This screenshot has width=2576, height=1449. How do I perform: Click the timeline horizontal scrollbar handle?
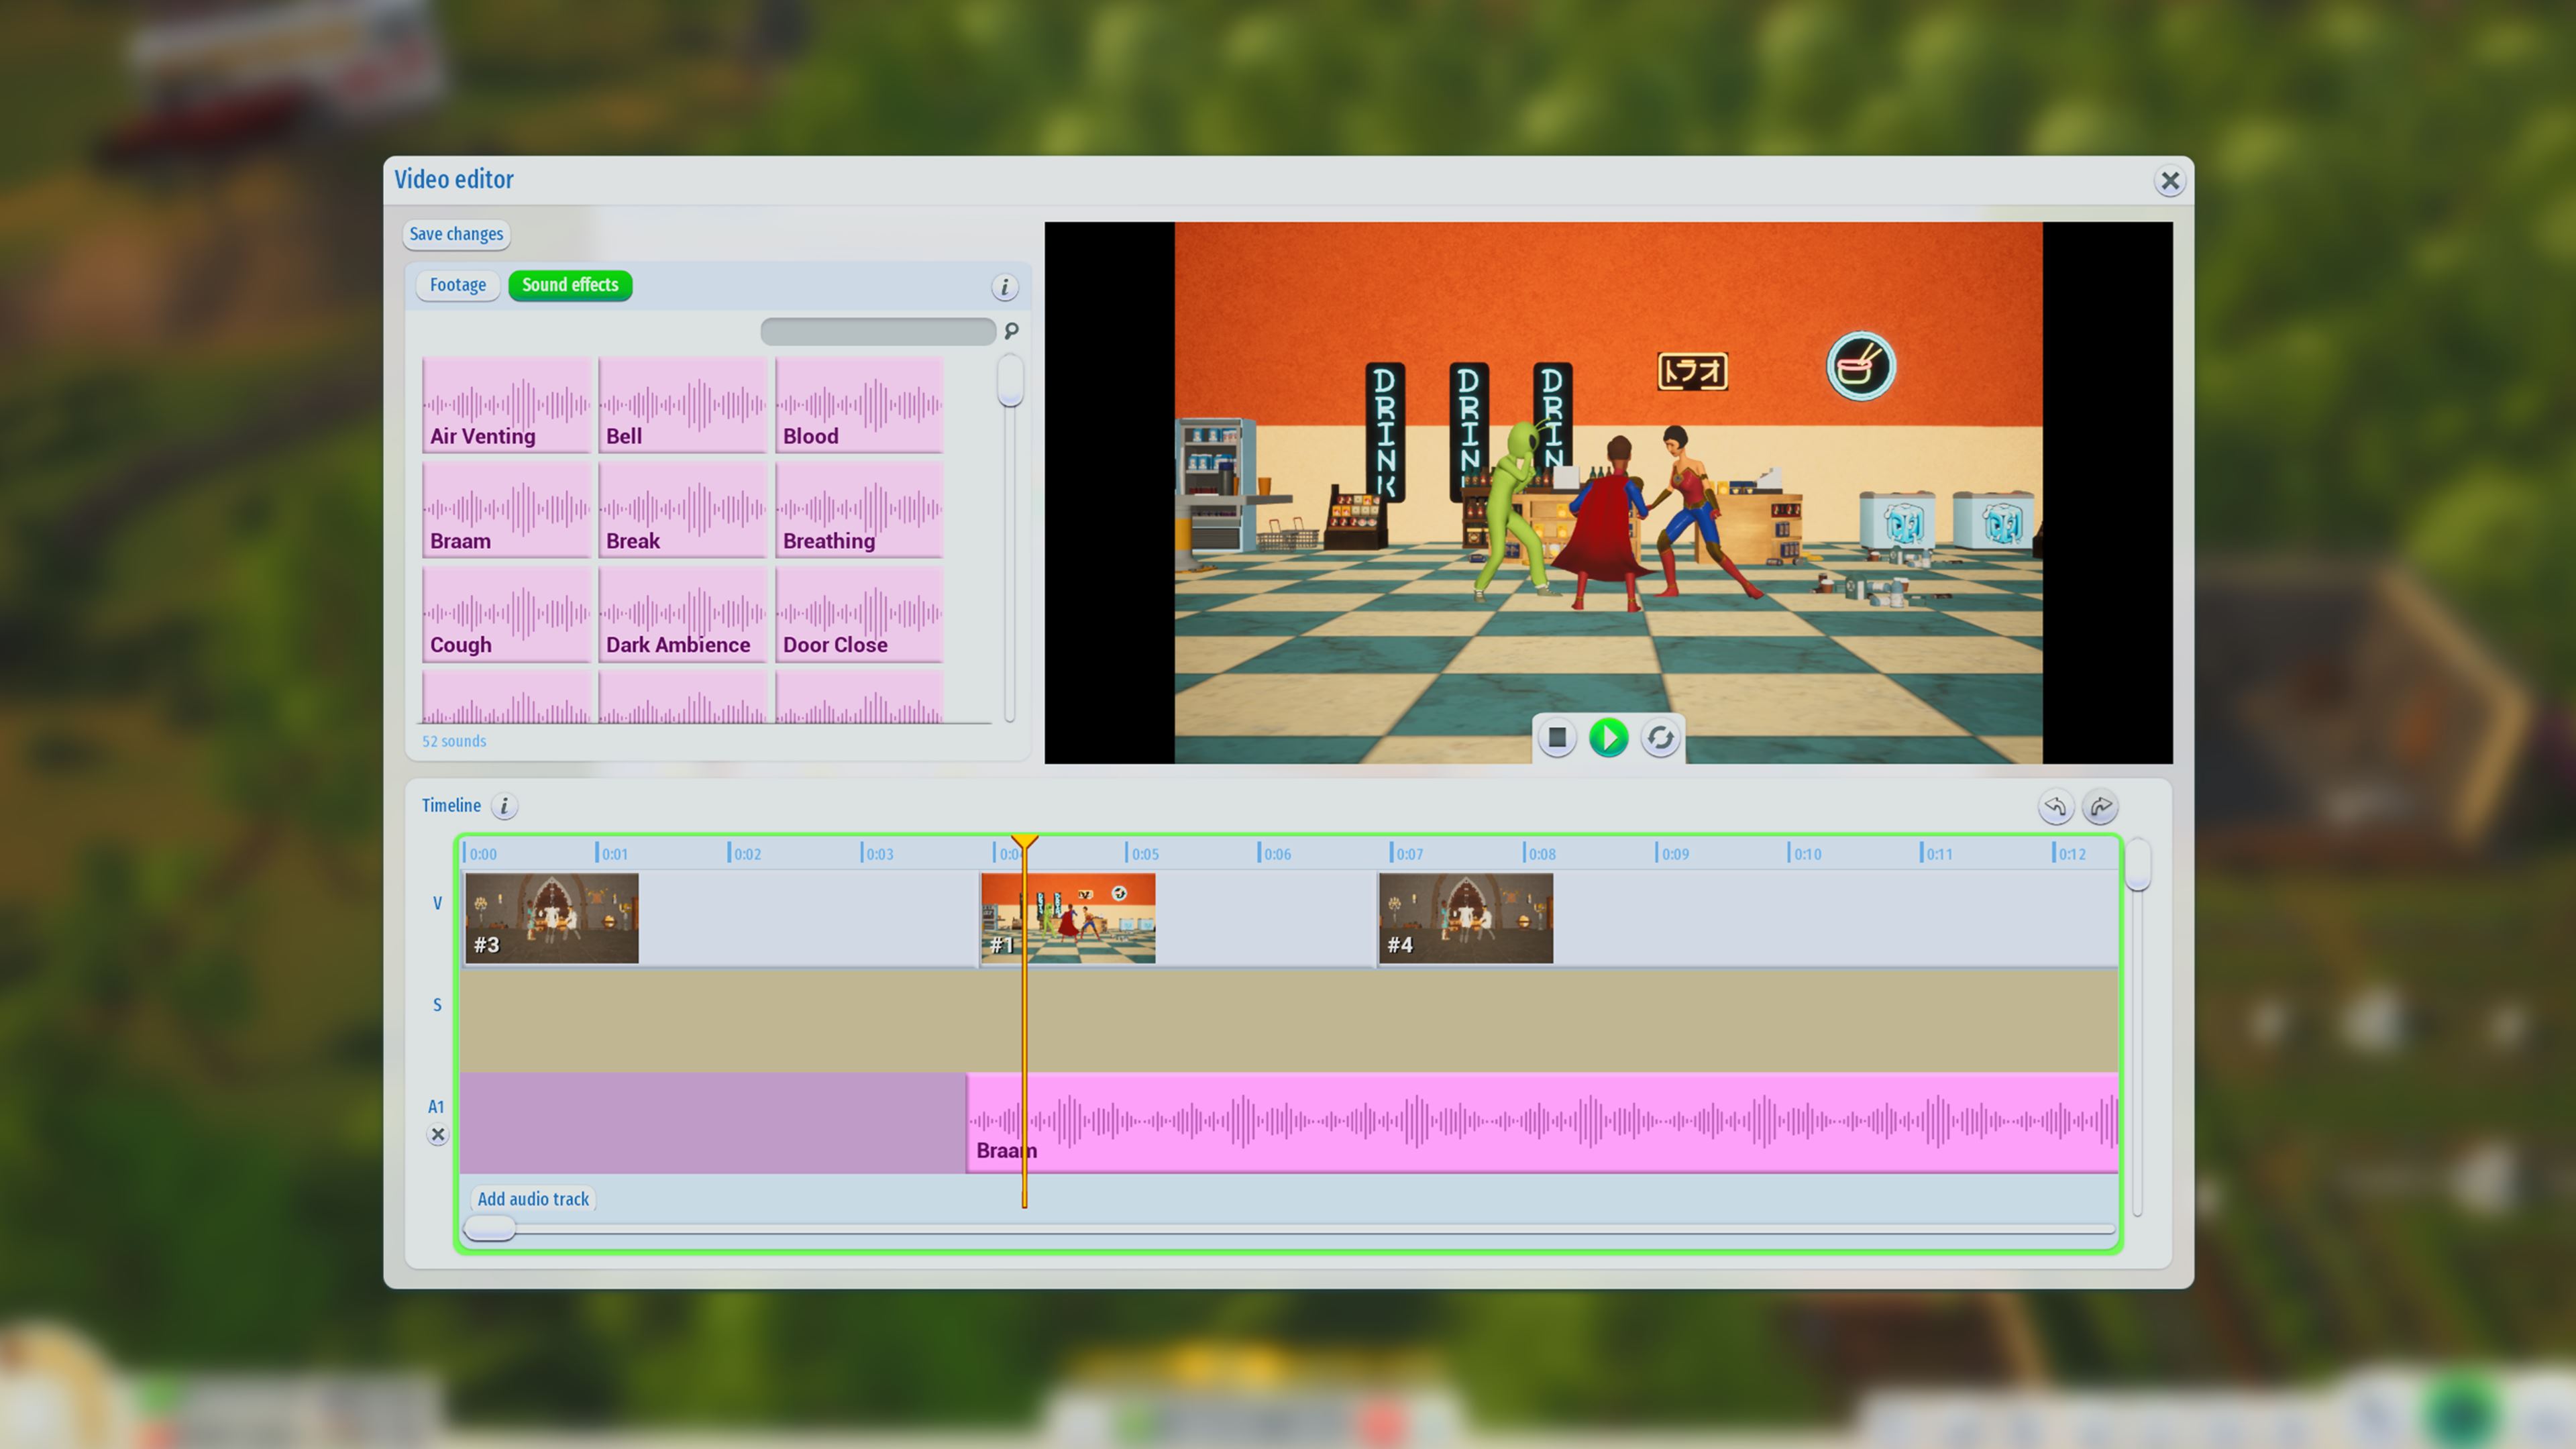pyautogui.click(x=490, y=1228)
